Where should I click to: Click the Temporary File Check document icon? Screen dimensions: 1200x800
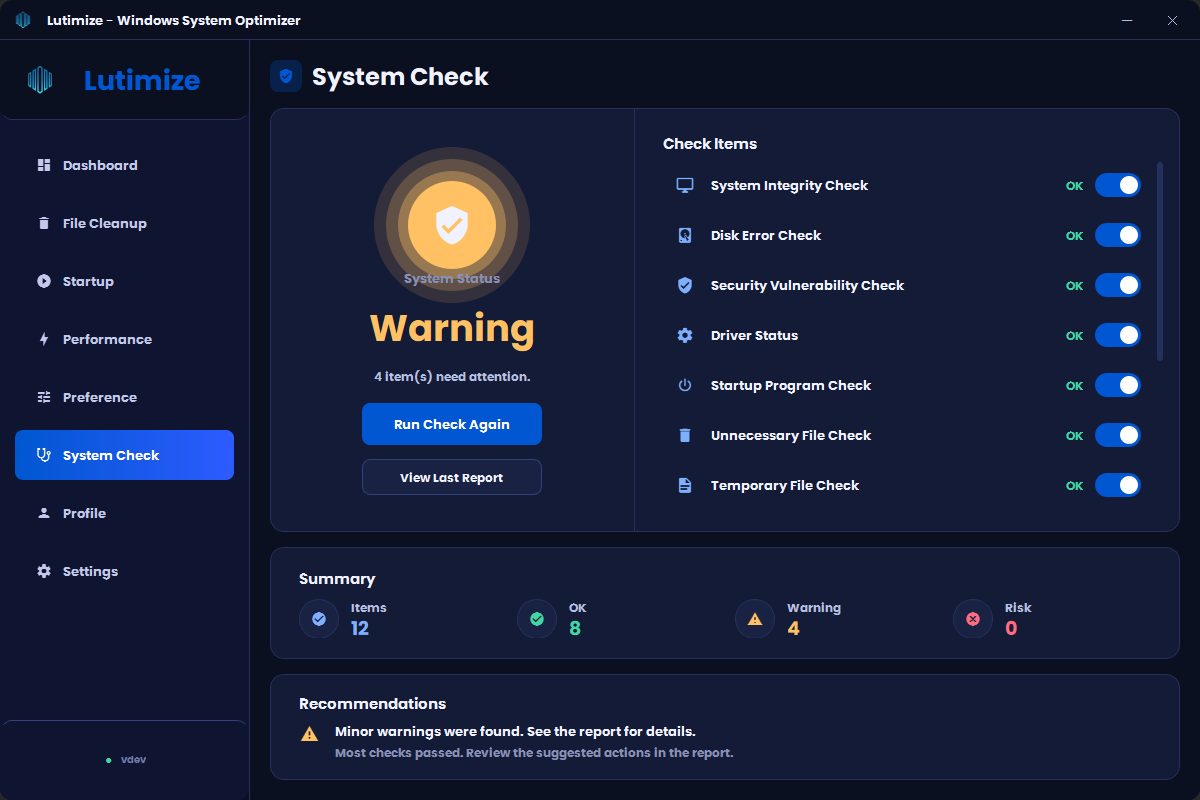point(685,486)
